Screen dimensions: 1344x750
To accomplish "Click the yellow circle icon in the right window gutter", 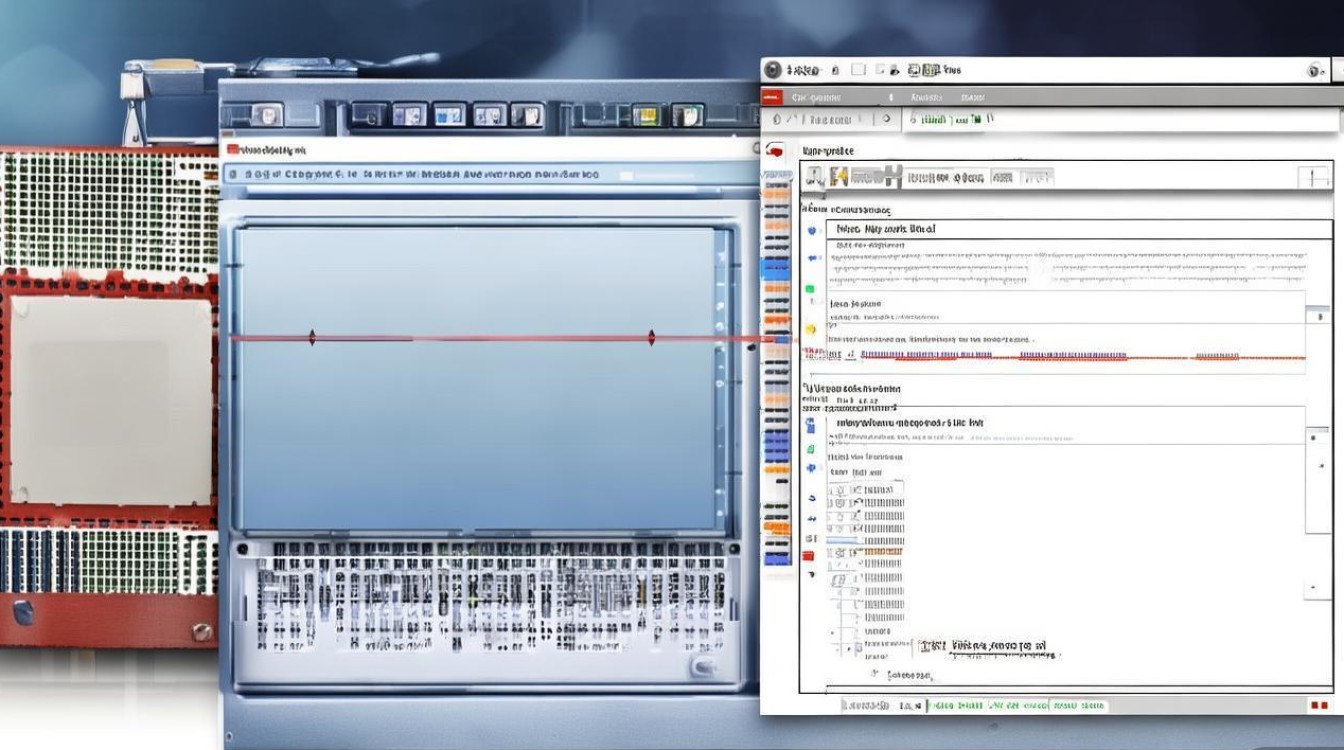I will click(x=810, y=329).
